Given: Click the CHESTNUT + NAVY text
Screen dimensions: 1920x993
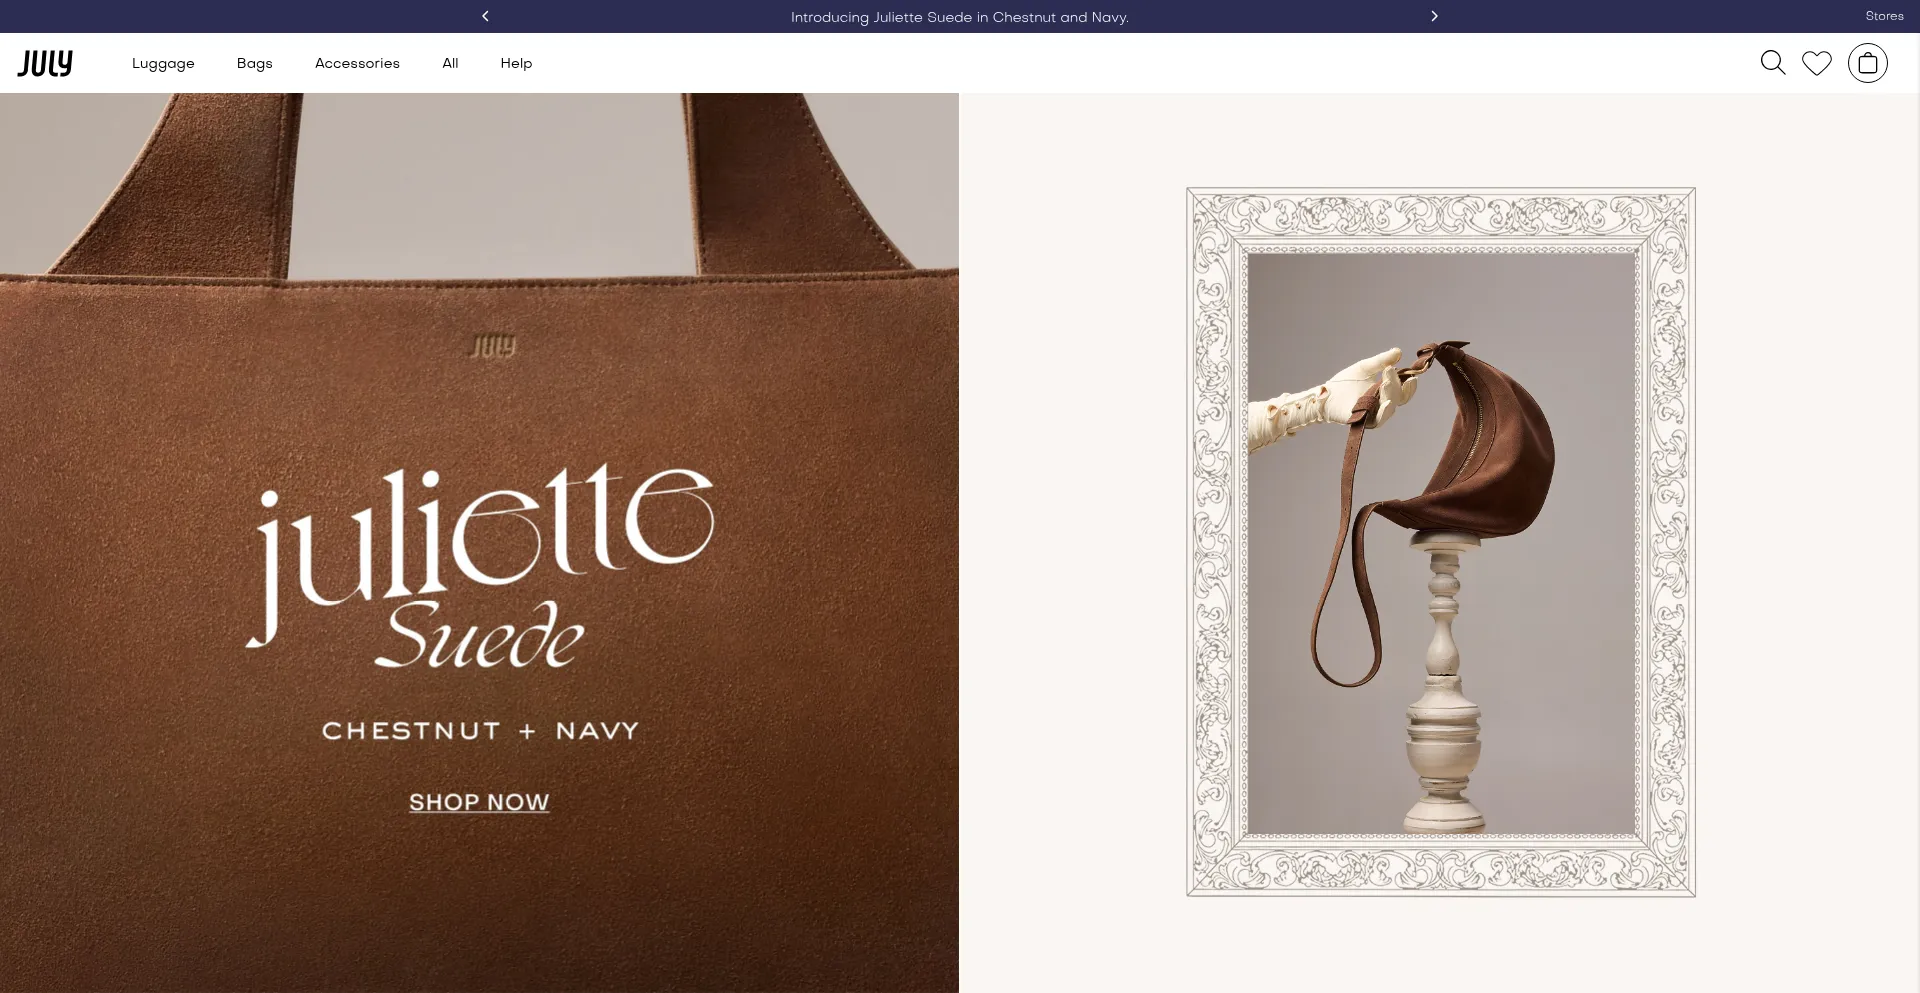Looking at the screenshot, I should (x=480, y=731).
